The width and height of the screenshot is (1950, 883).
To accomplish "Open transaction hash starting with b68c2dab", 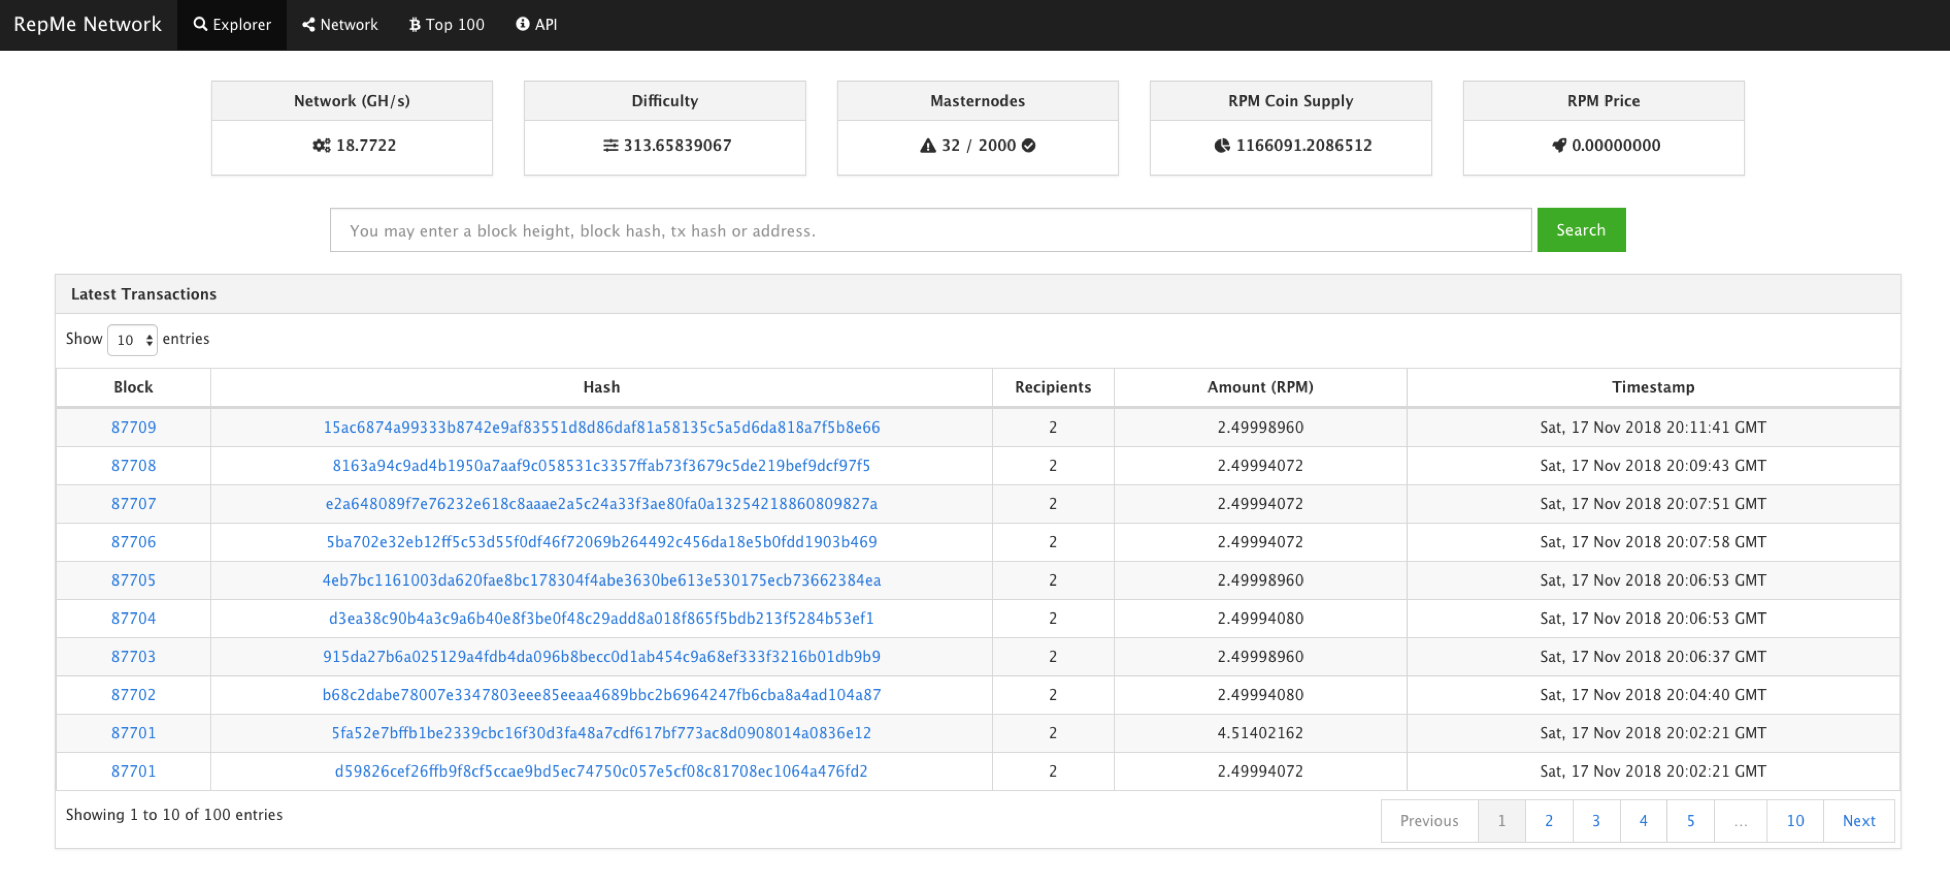I will 601,695.
